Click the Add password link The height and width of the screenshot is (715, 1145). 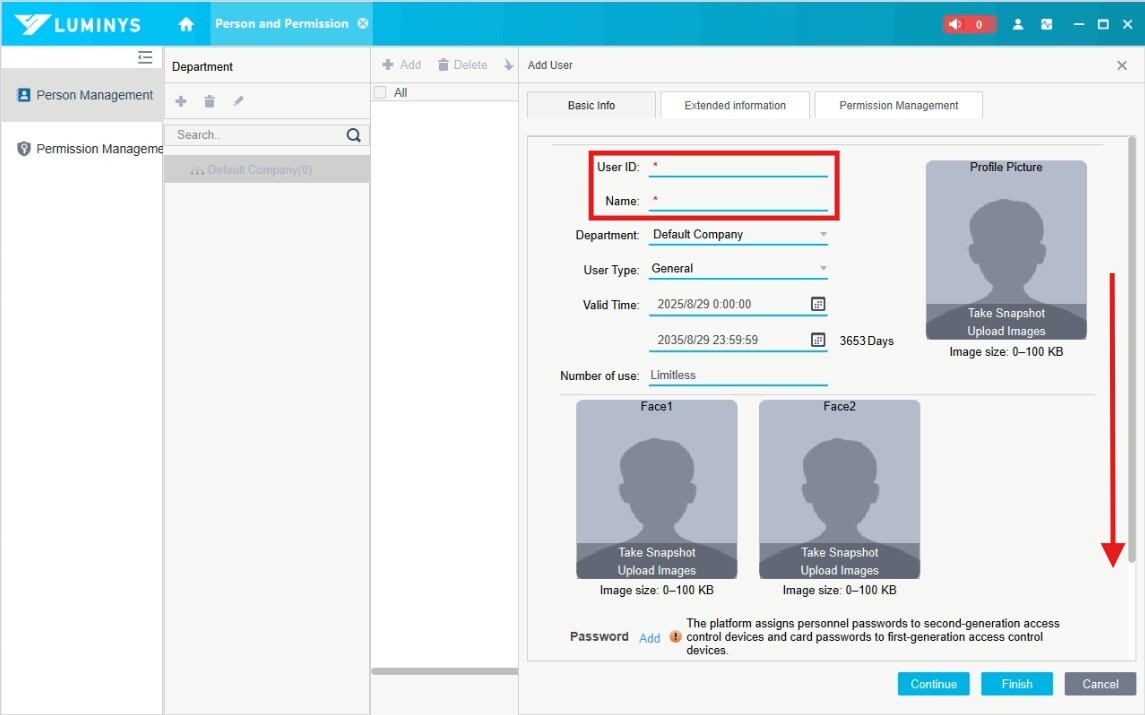pos(650,638)
